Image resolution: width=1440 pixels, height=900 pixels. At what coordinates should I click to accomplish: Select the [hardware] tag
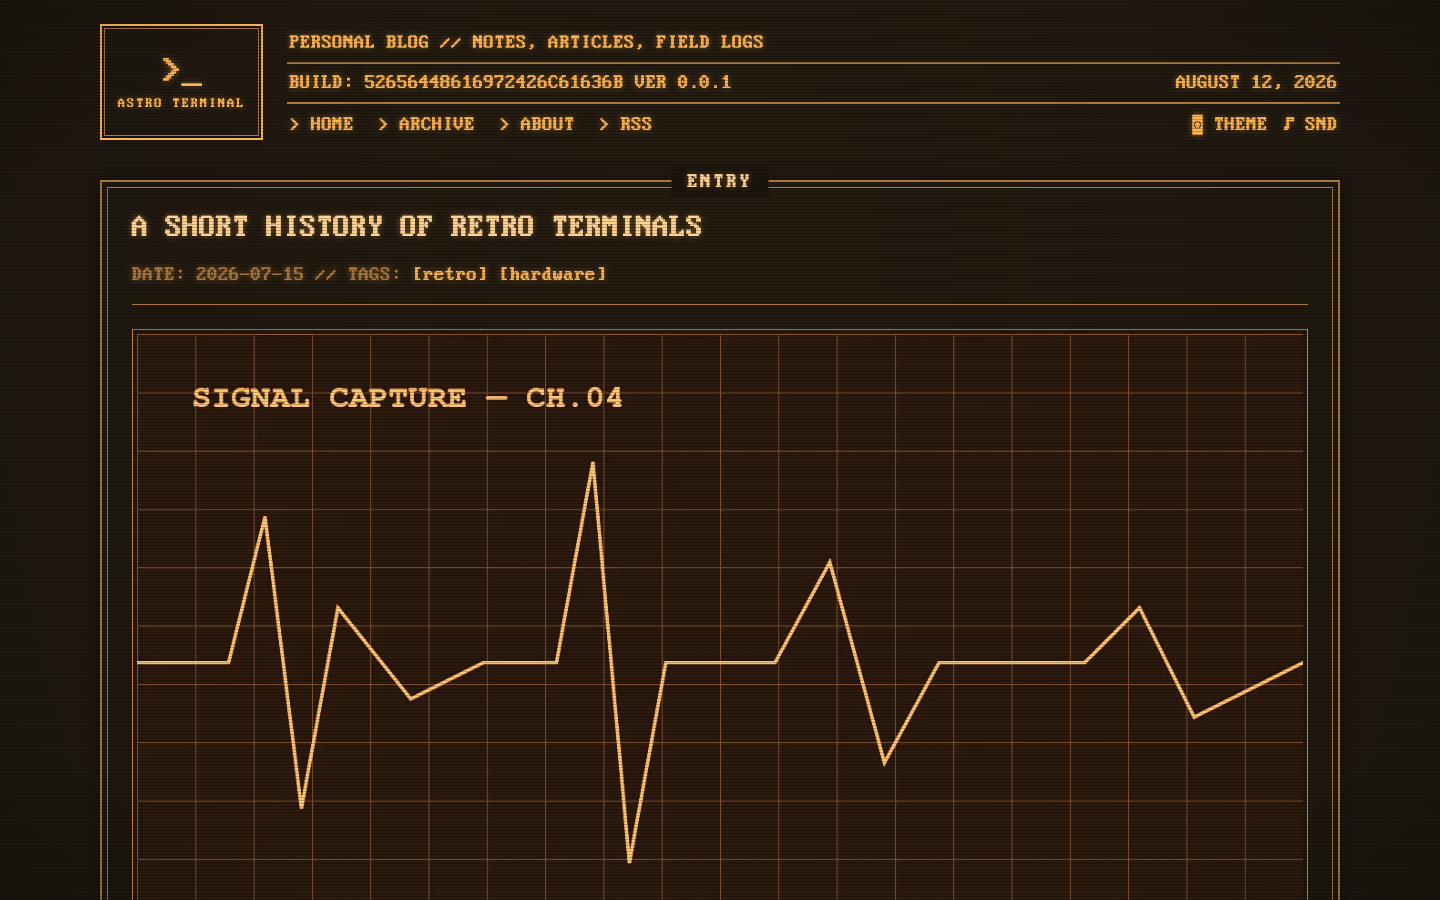click(x=553, y=274)
